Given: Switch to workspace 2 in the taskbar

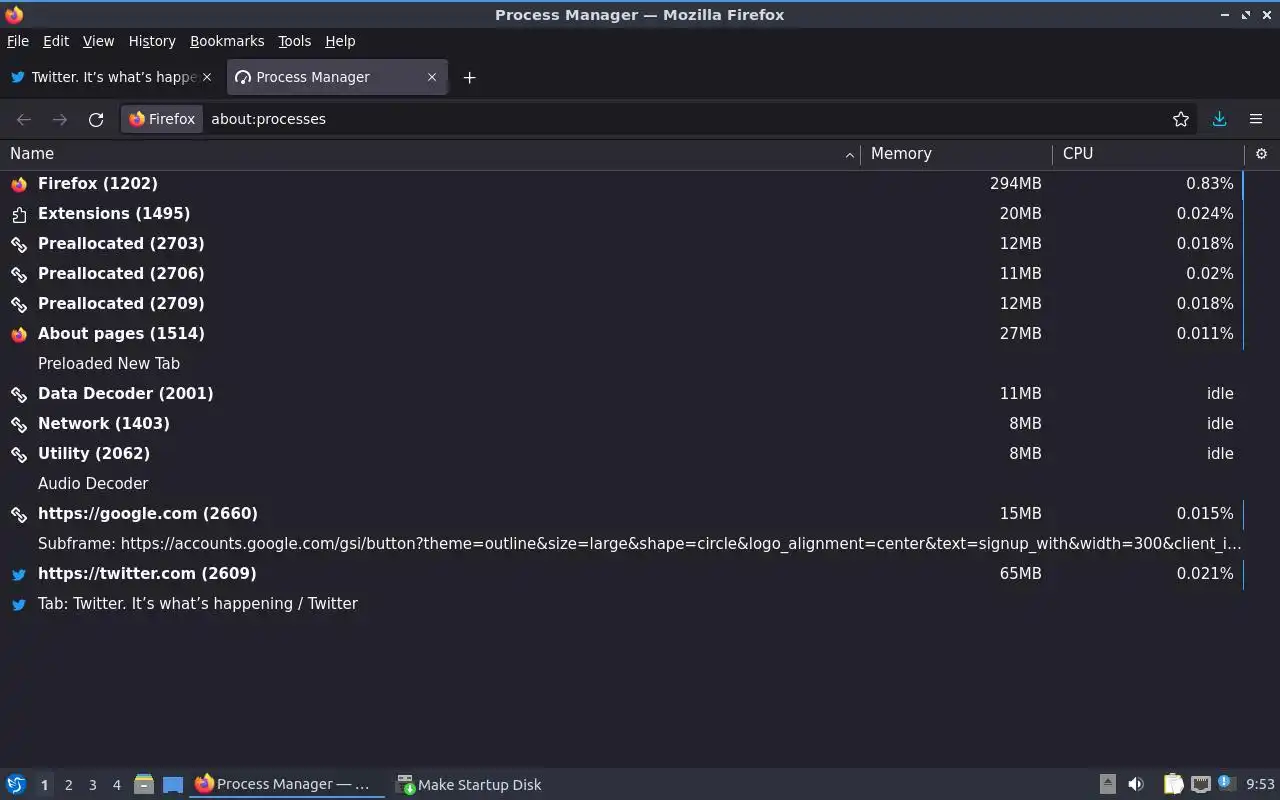Looking at the screenshot, I should coord(68,785).
